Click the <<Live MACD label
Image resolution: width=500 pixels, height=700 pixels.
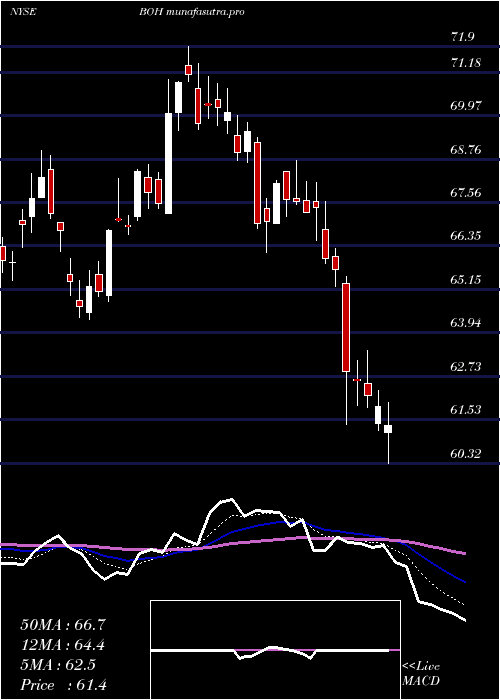pyautogui.click(x=421, y=674)
